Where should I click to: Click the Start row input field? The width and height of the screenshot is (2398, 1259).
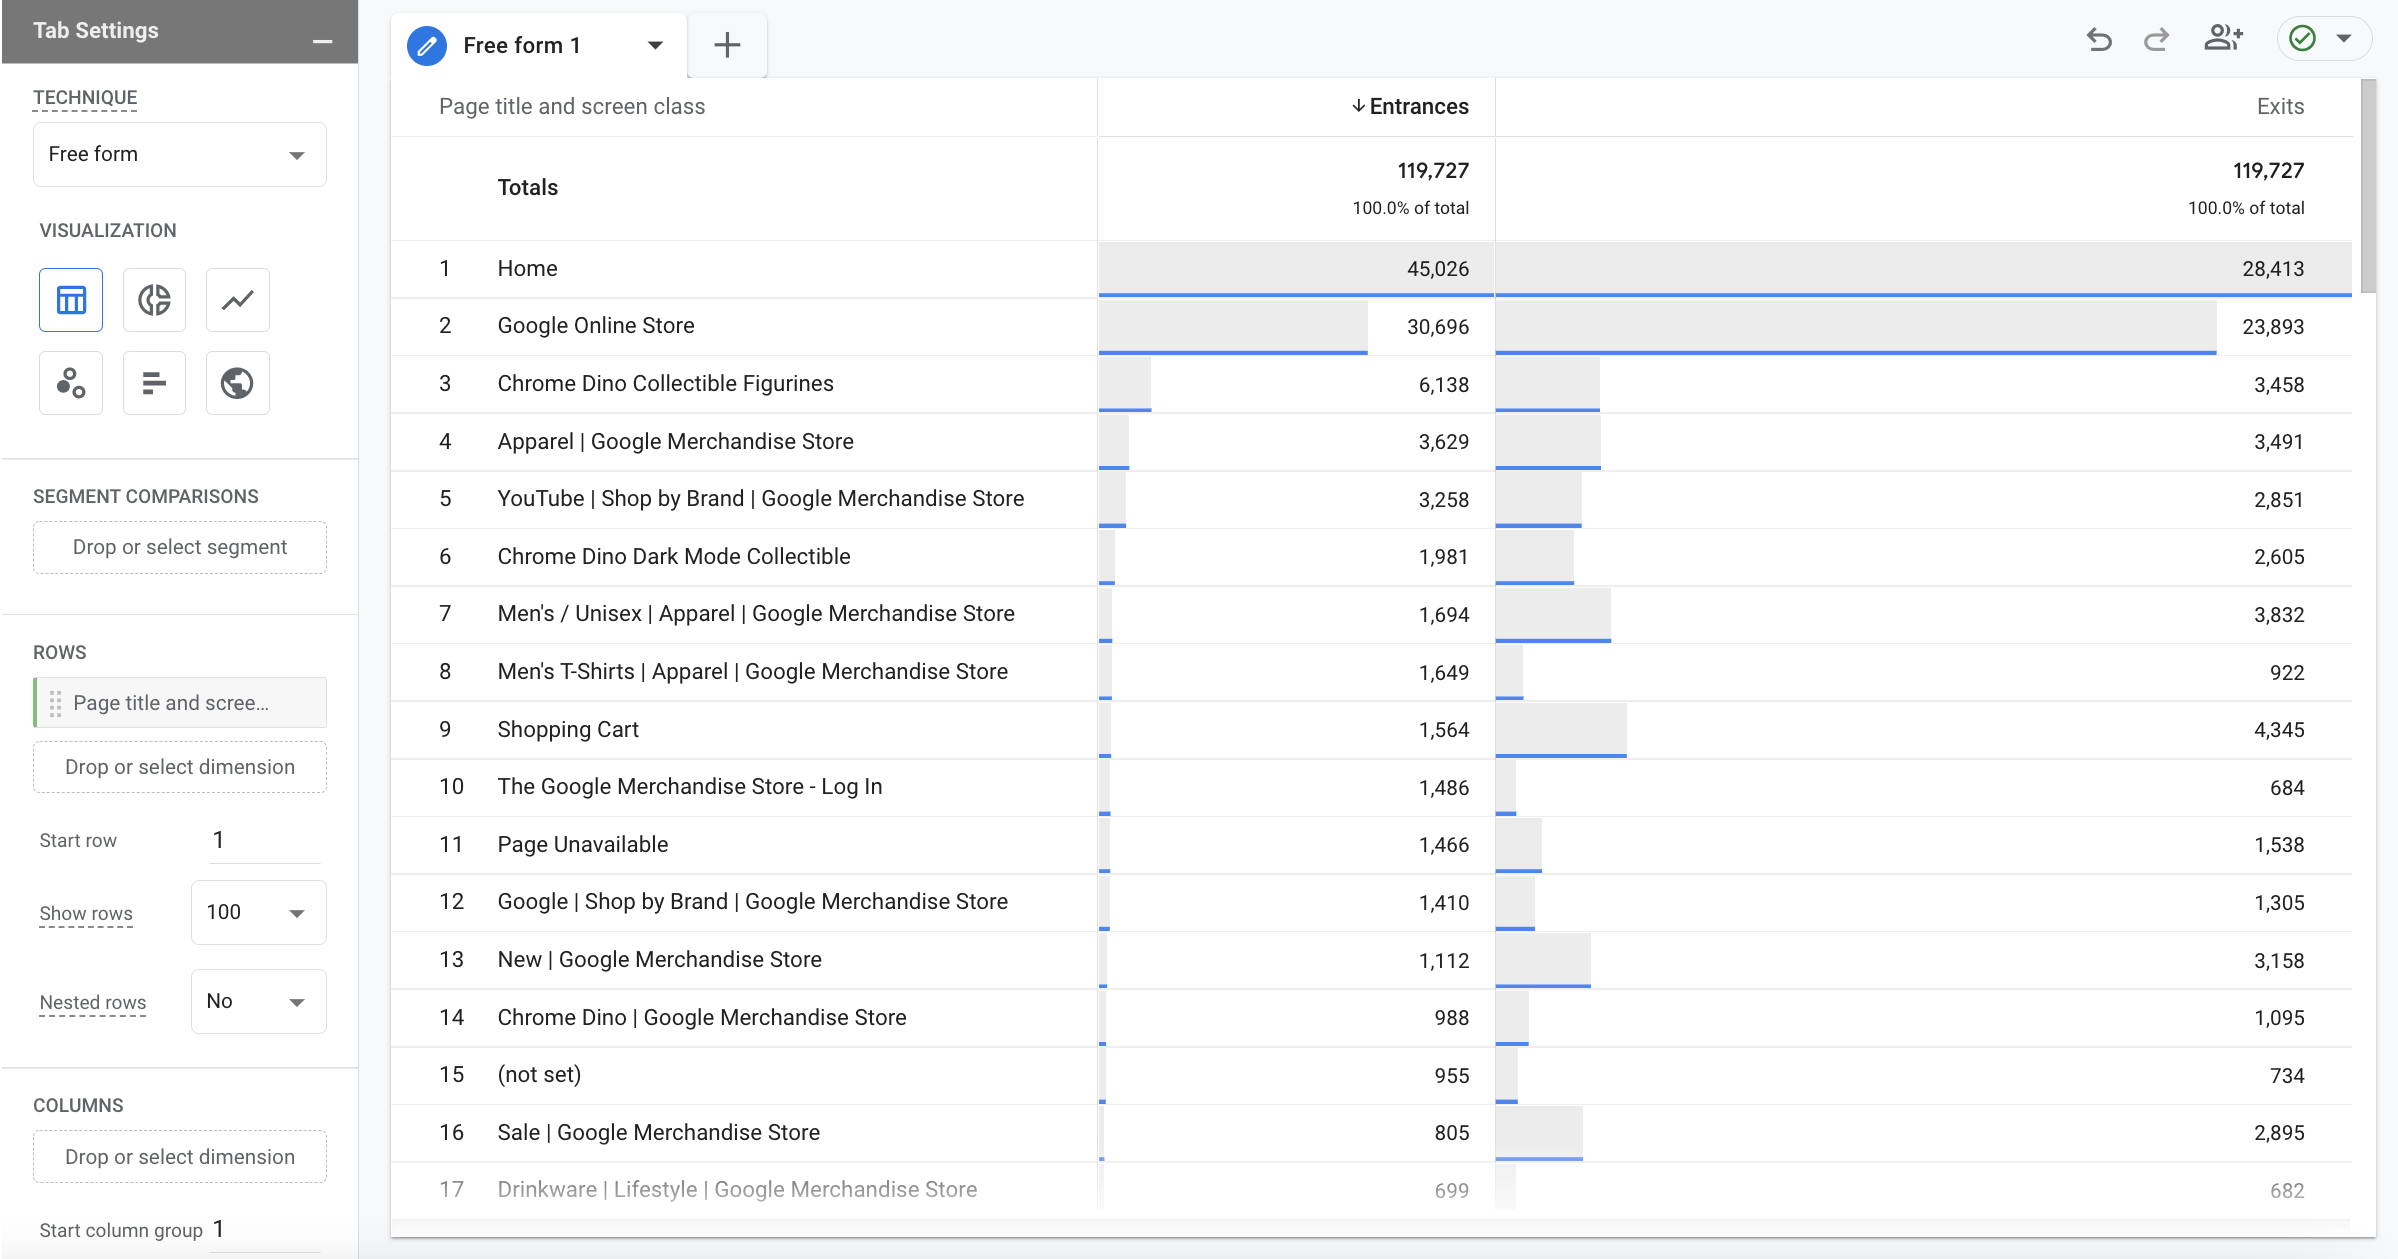(x=264, y=840)
